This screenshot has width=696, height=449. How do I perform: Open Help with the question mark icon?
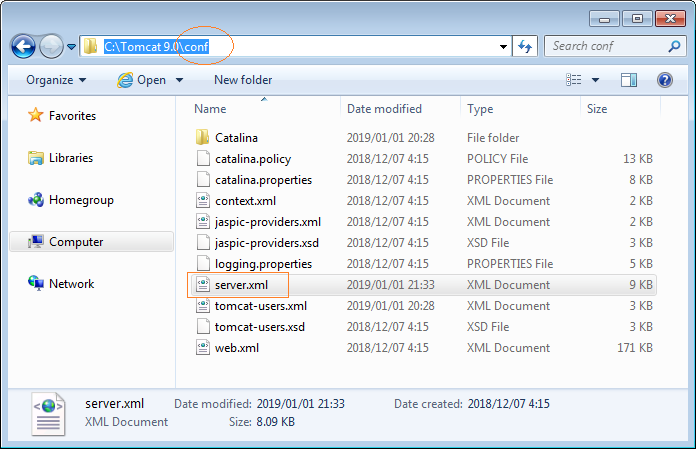click(664, 80)
